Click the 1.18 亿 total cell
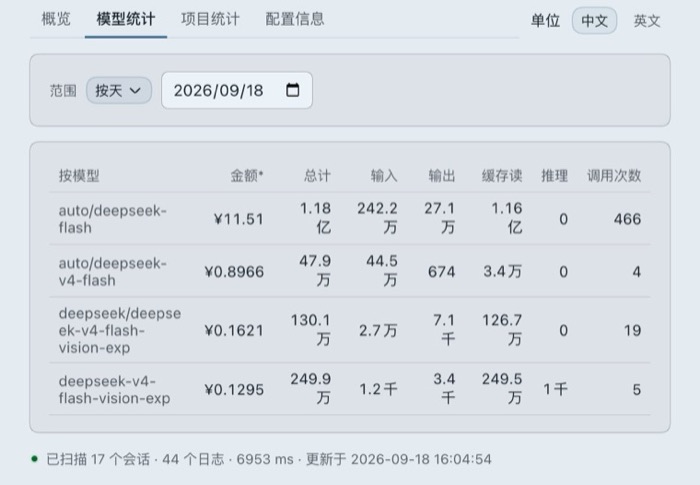The height and width of the screenshot is (485, 700). pos(315,218)
